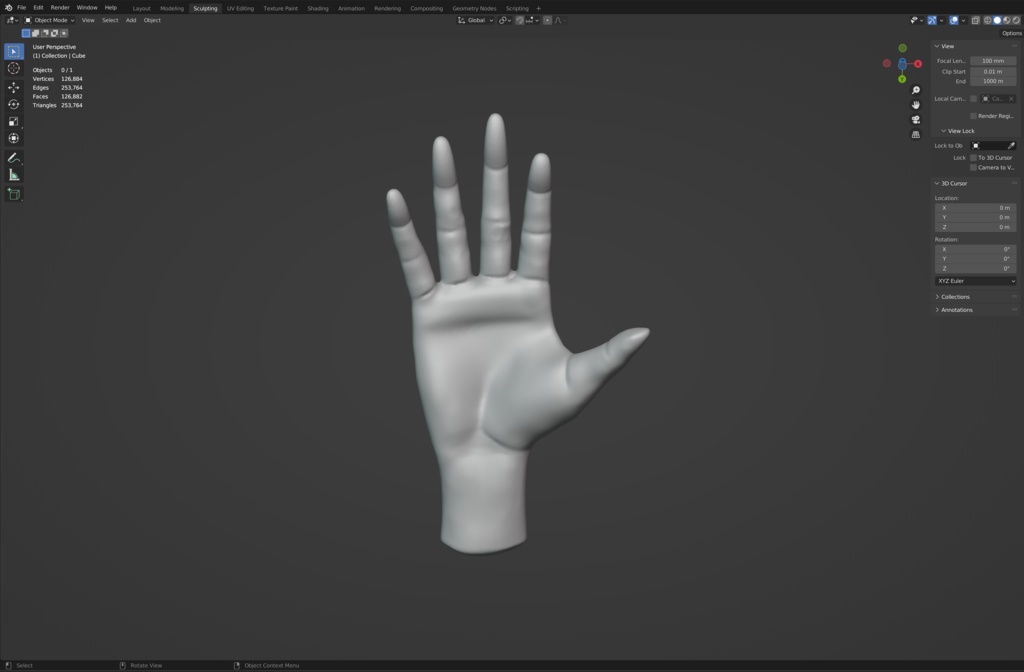Open the Render menu
Screen dimensions: 1024x672
click(x=60, y=8)
